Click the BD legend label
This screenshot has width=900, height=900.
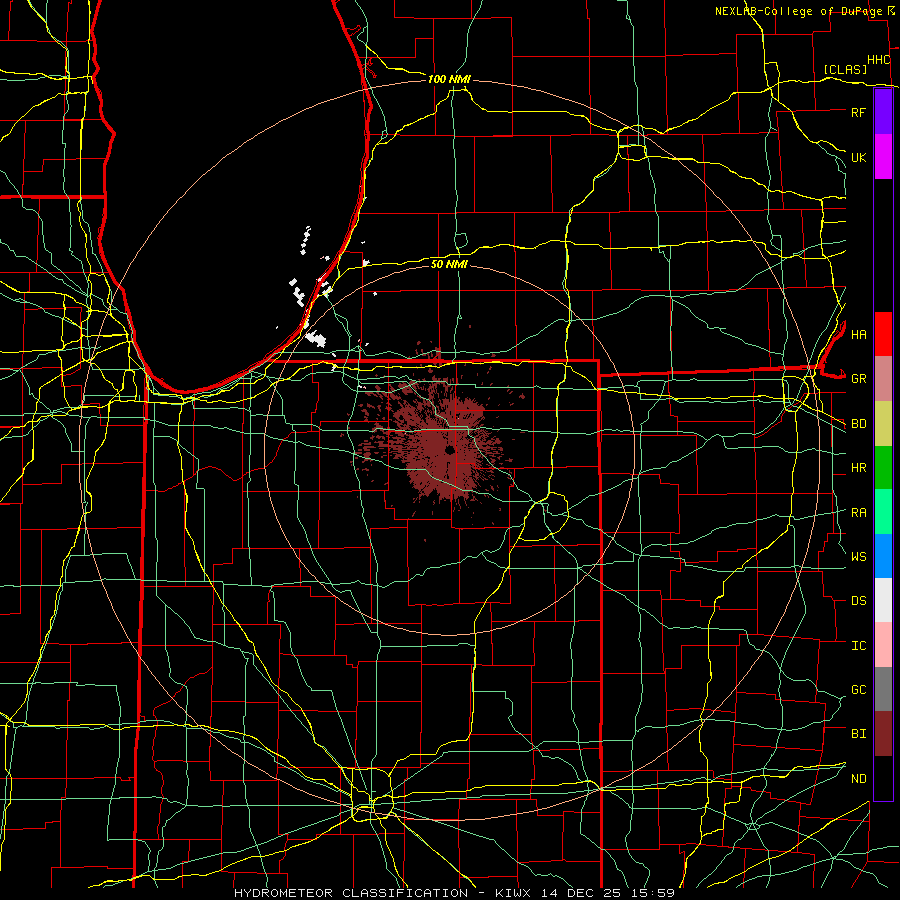pyautogui.click(x=858, y=424)
